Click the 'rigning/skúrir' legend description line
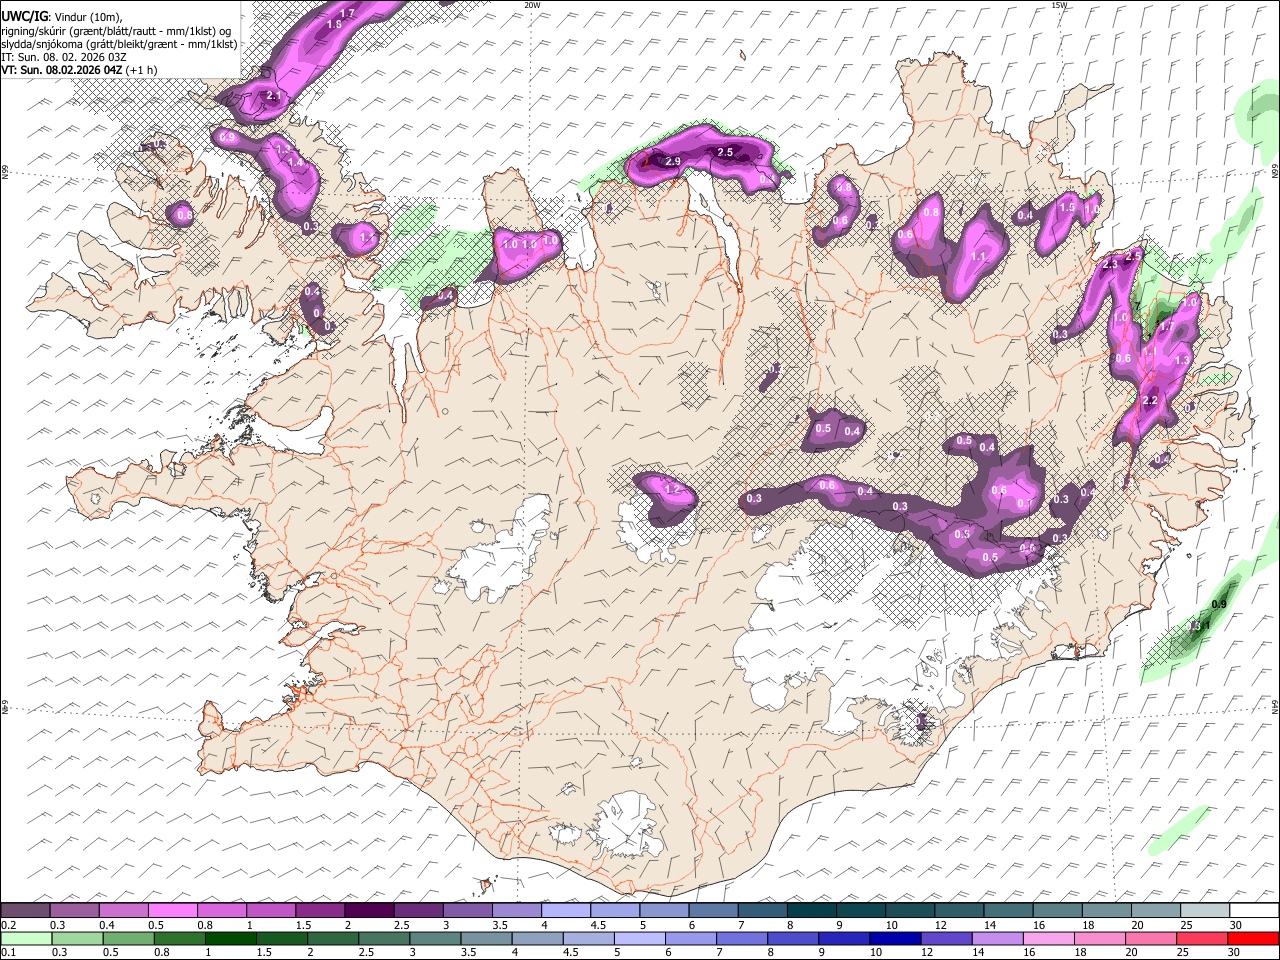 pos(116,30)
